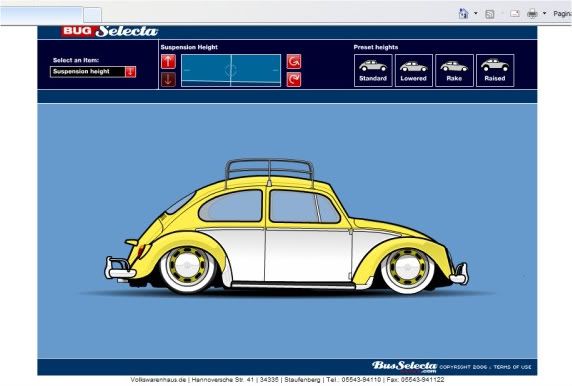The image size is (572, 386).
Task: Expand the browser Print dropdown arrow
Action: pyautogui.click(x=544, y=13)
